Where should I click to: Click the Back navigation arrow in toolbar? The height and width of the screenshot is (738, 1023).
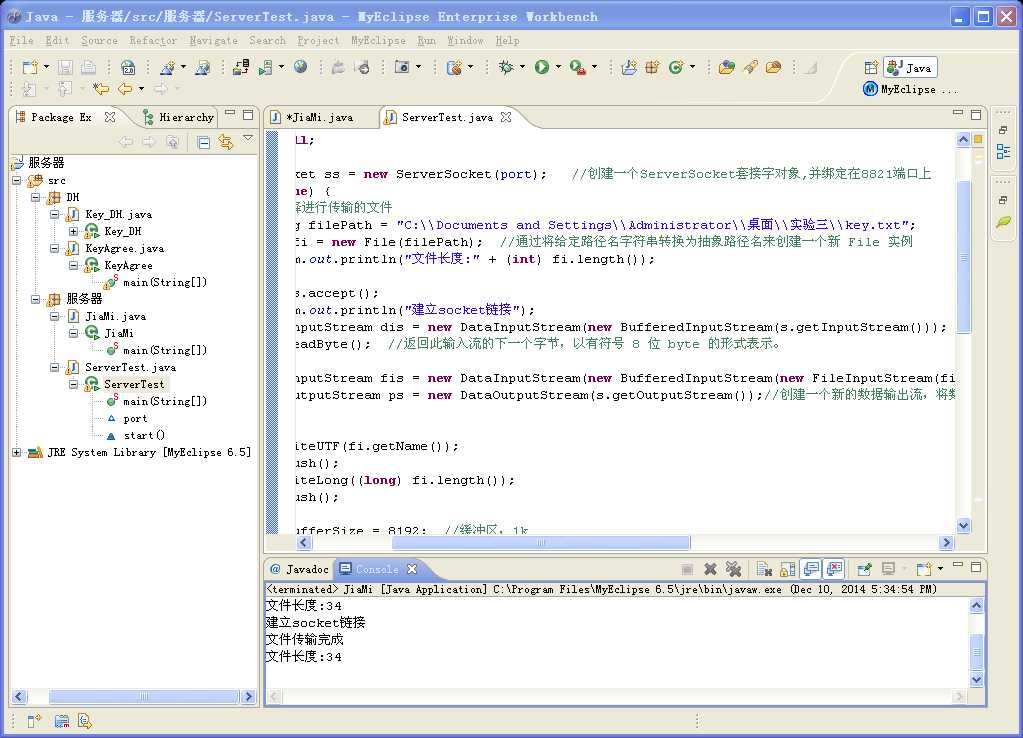[x=125, y=88]
